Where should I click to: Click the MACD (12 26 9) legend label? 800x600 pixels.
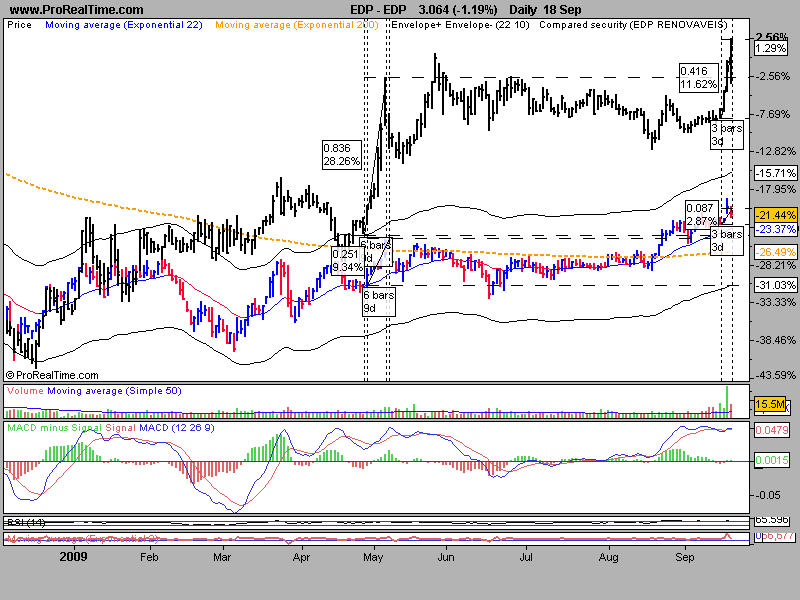(177, 428)
